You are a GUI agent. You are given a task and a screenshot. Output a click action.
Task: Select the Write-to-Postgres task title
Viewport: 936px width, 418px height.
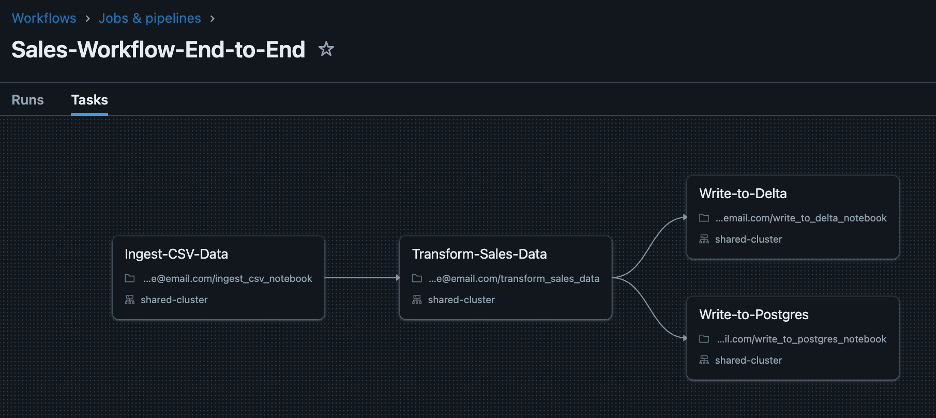point(754,314)
